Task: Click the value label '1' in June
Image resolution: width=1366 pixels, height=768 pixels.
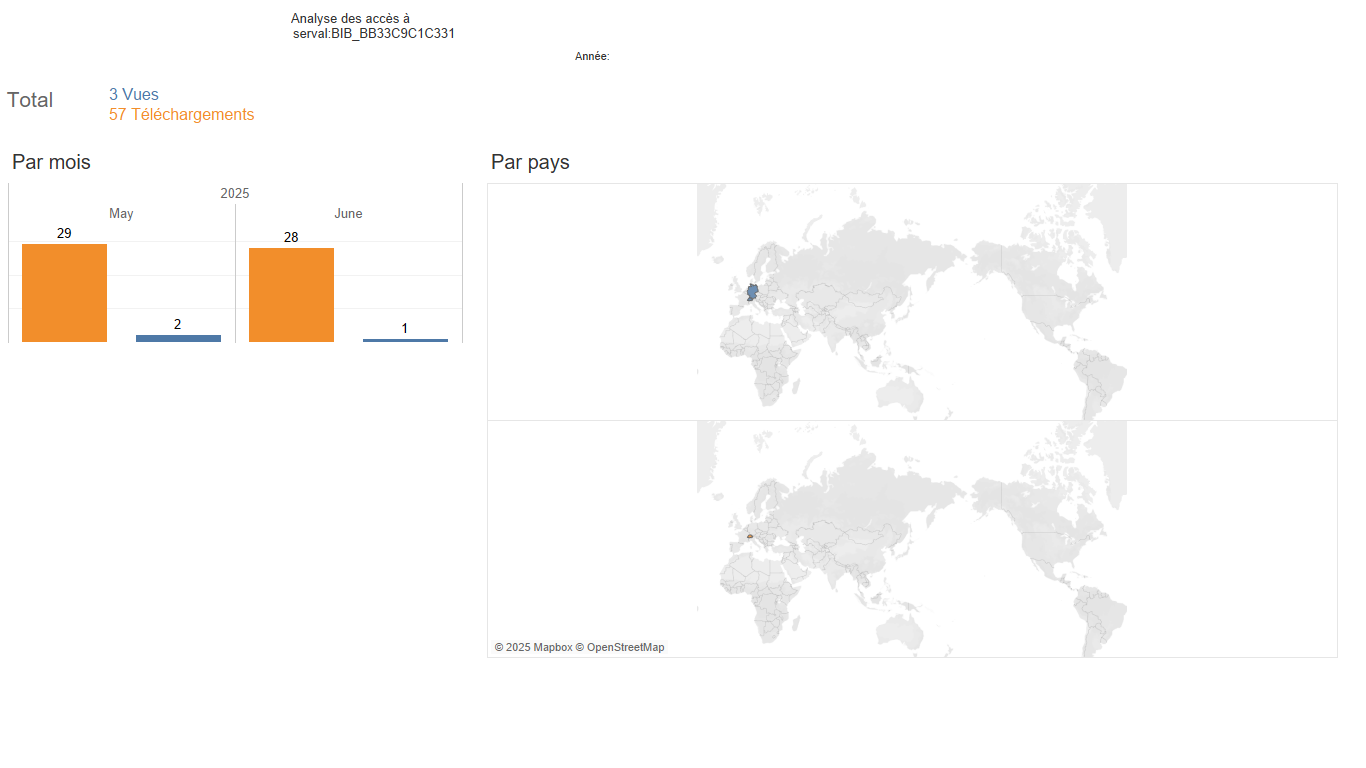Action: pos(405,328)
